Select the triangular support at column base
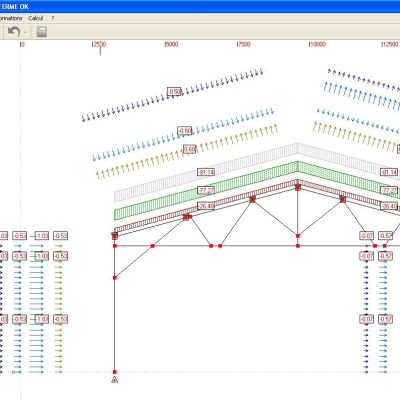Image resolution: width=400 pixels, height=400 pixels. coord(114,379)
